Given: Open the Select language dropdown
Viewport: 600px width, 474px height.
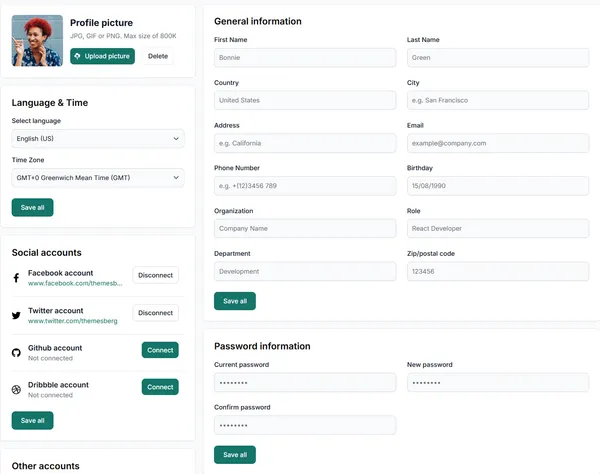Looking at the screenshot, I should (x=98, y=138).
